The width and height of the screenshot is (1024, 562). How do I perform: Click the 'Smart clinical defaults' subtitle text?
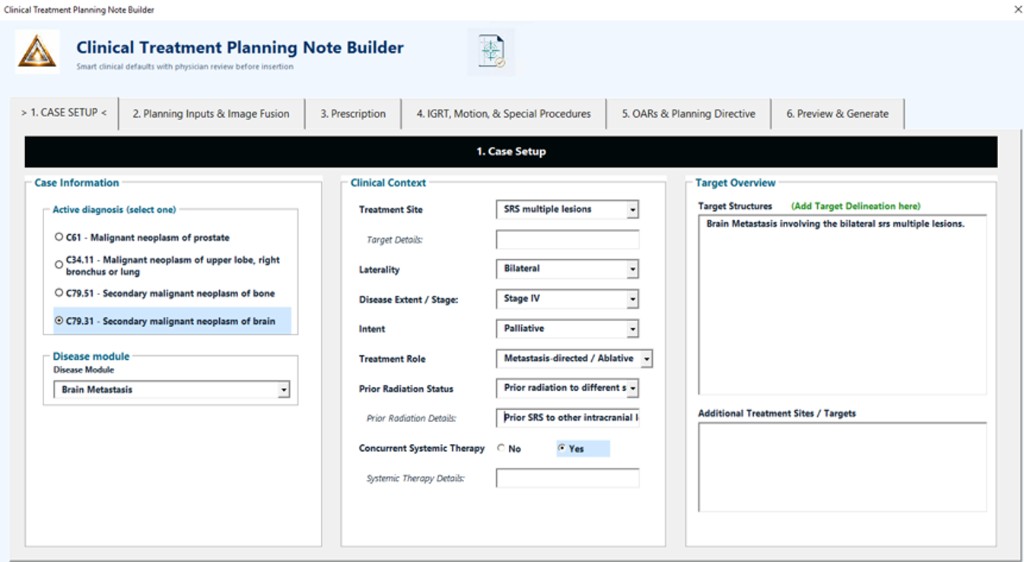185,67
